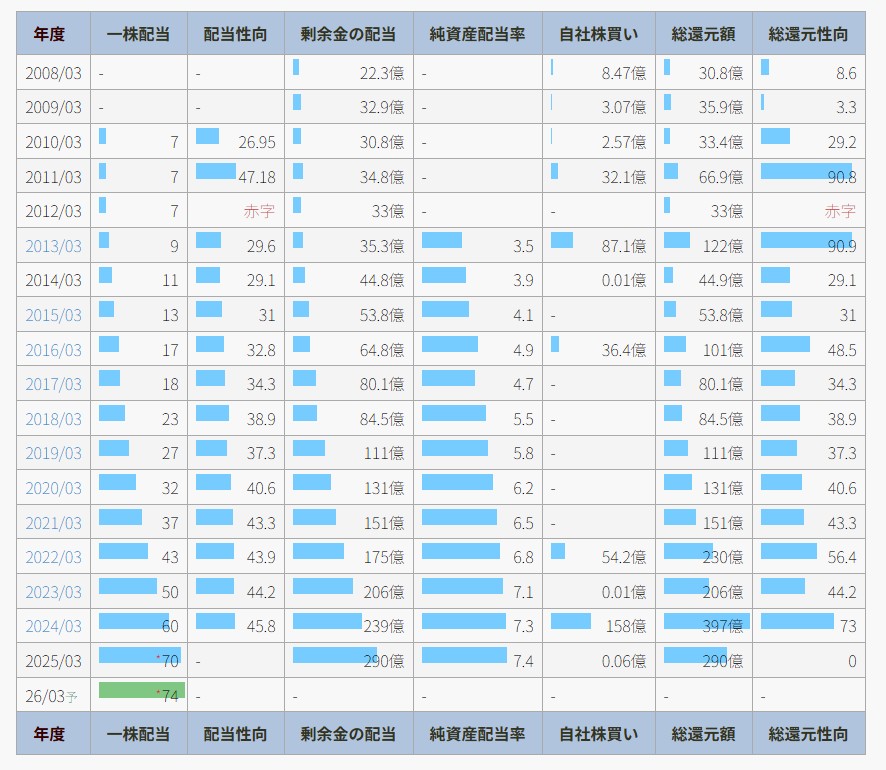This screenshot has width=886, height=770.
Task: Open the 2023/03 fiscal year link
Action: pyautogui.click(x=54, y=592)
